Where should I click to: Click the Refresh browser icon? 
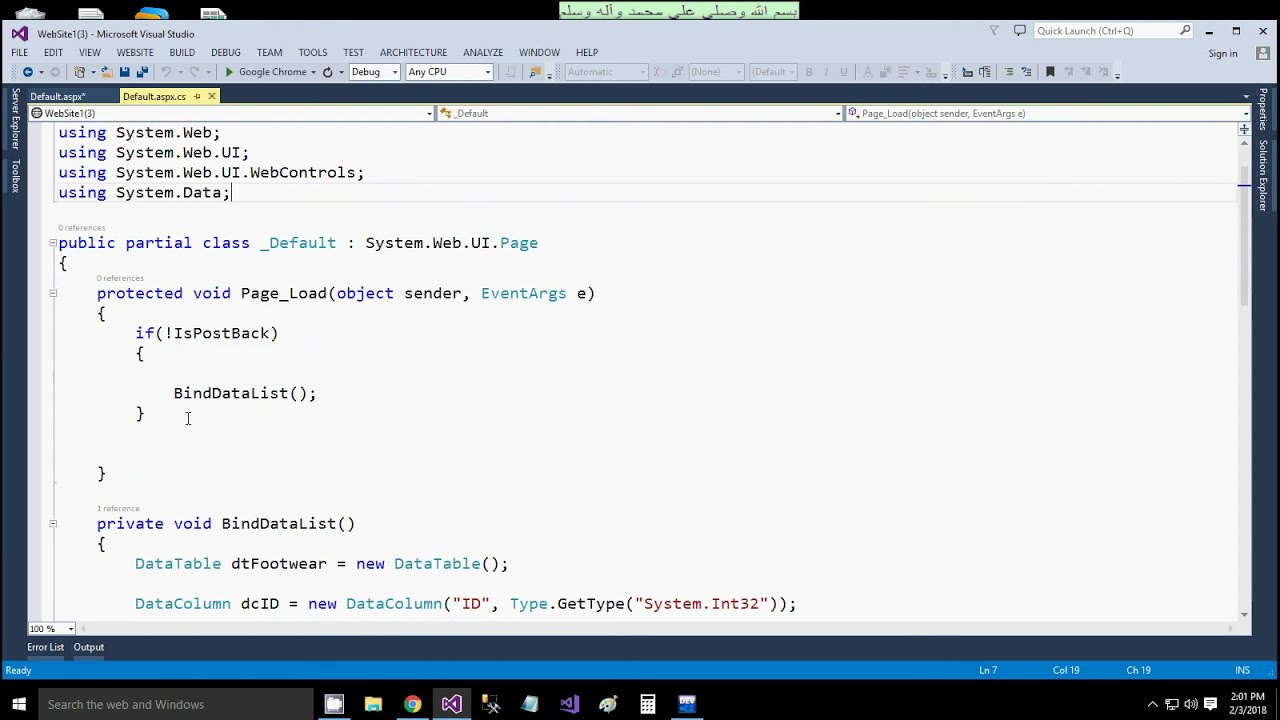[327, 72]
